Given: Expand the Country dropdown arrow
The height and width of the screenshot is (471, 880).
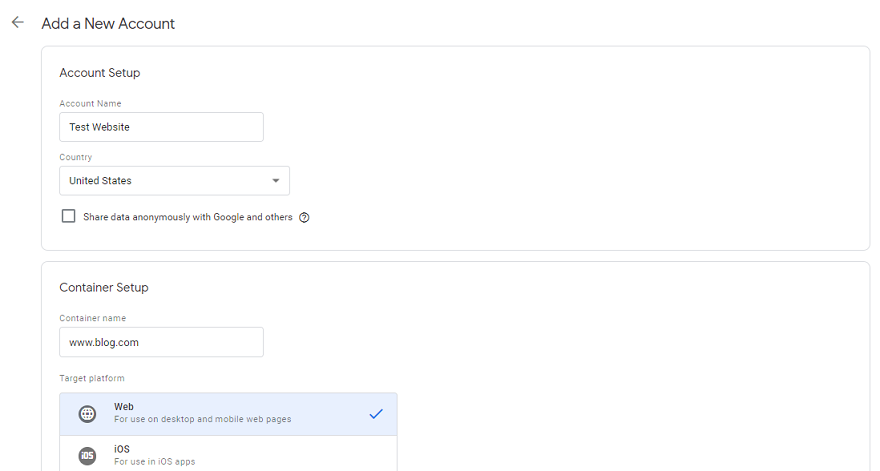Looking at the screenshot, I should 276,181.
